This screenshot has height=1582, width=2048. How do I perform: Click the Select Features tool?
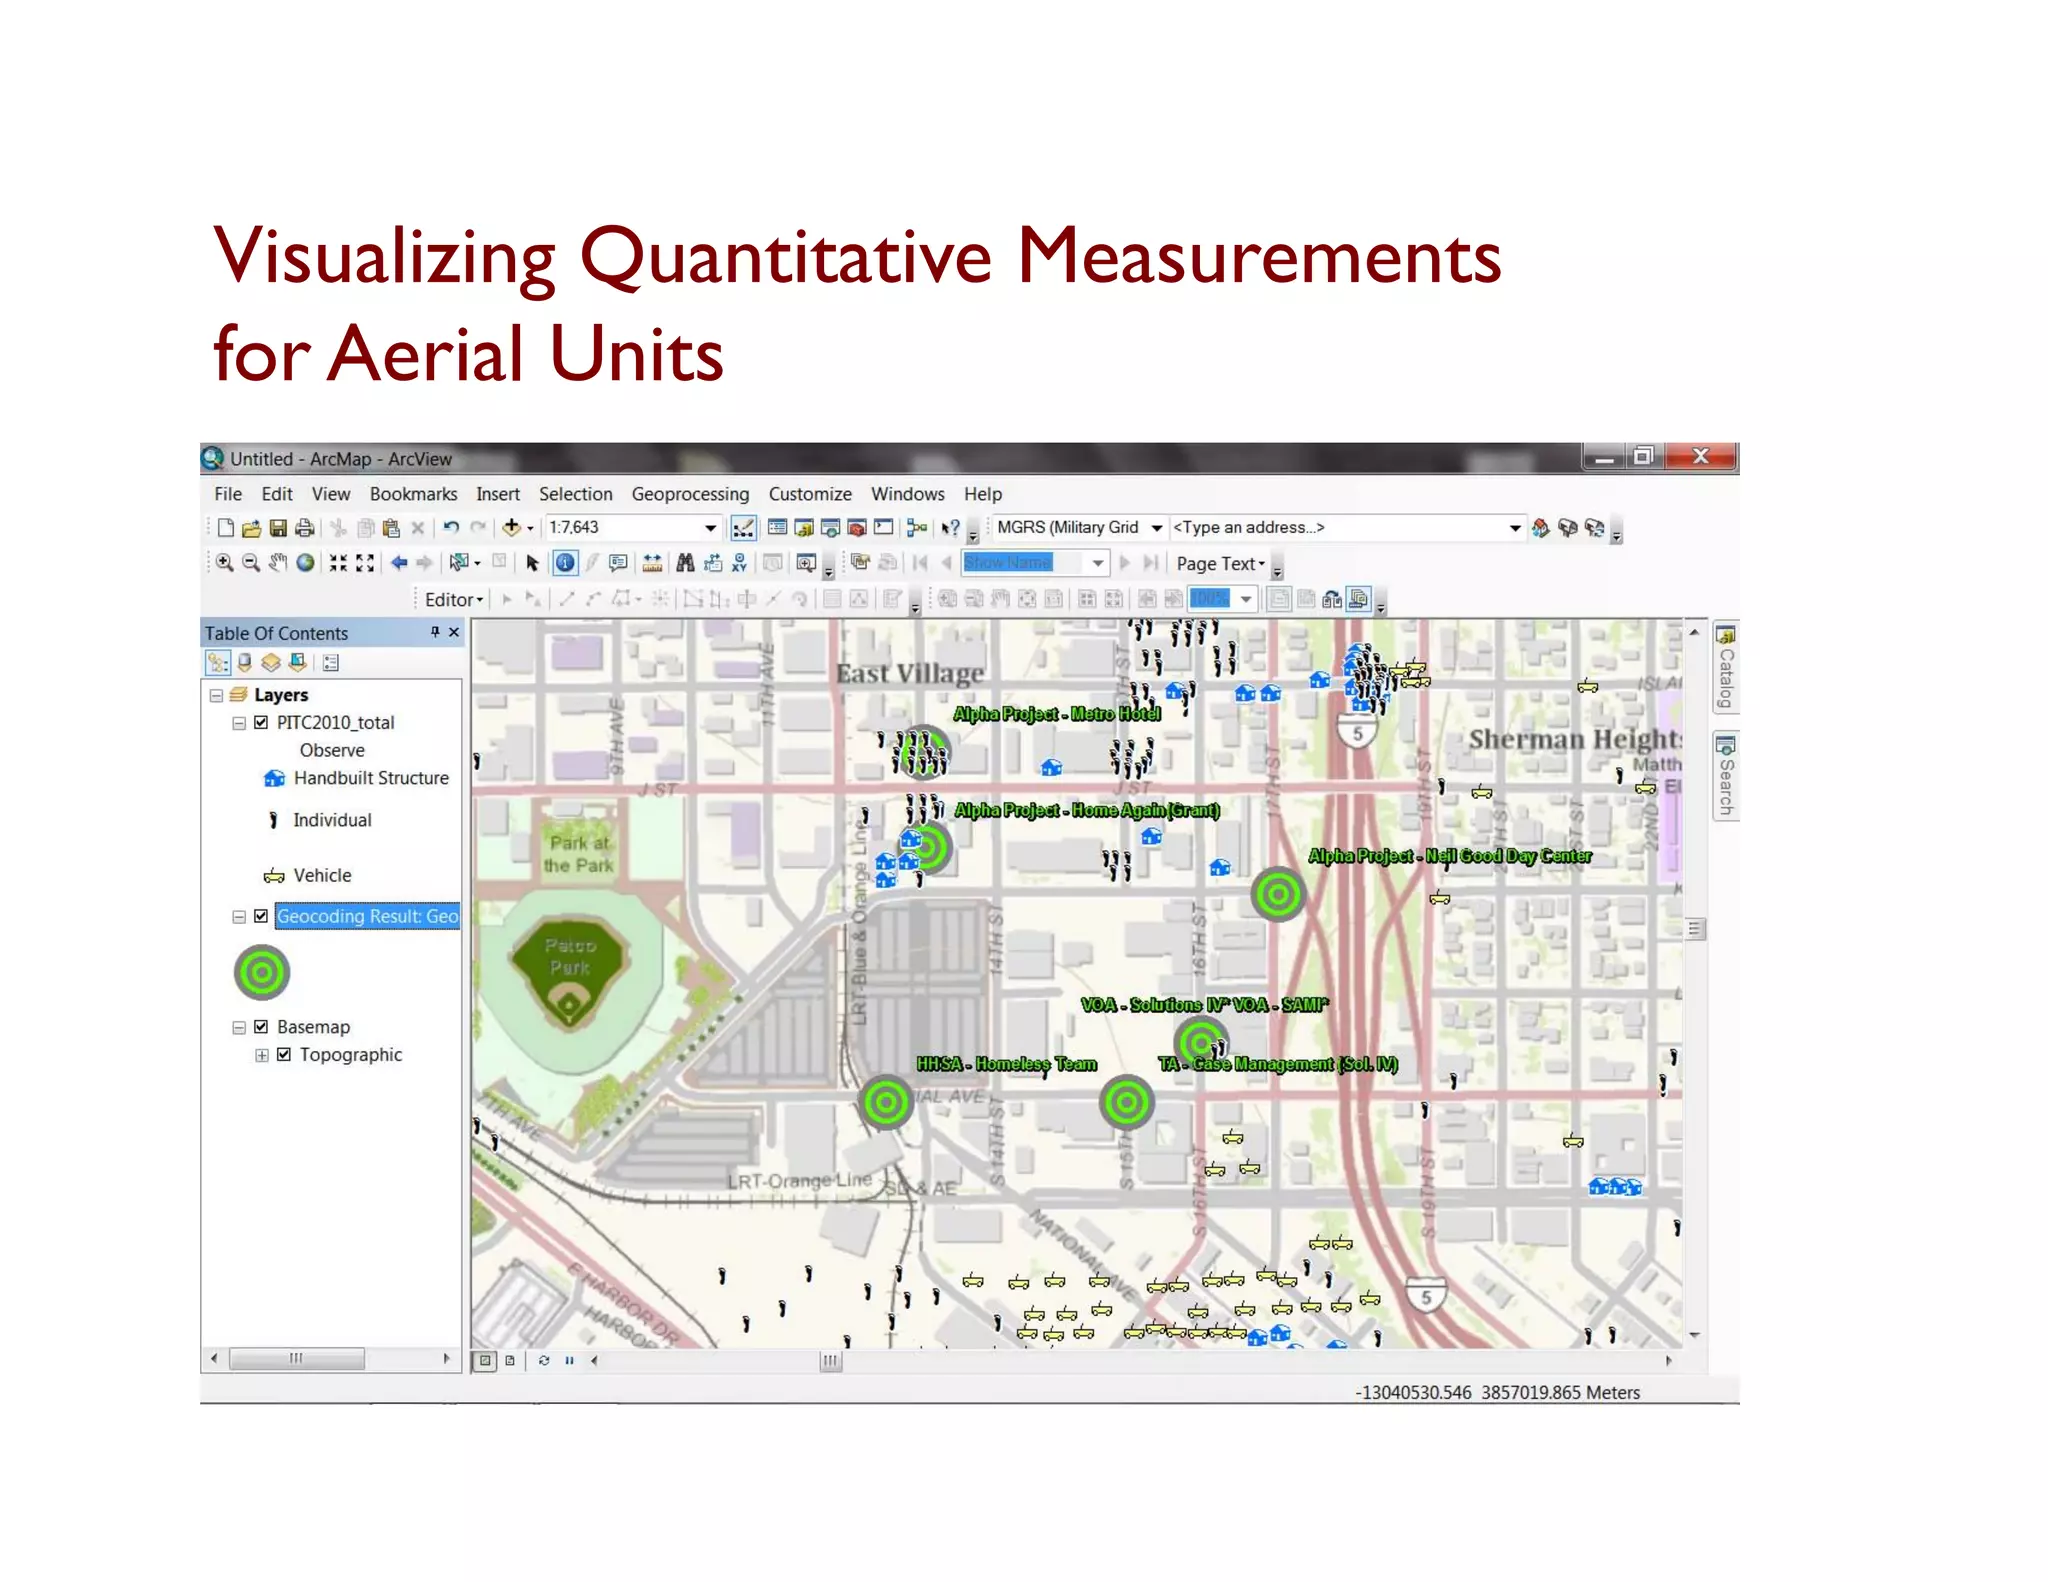tap(459, 563)
